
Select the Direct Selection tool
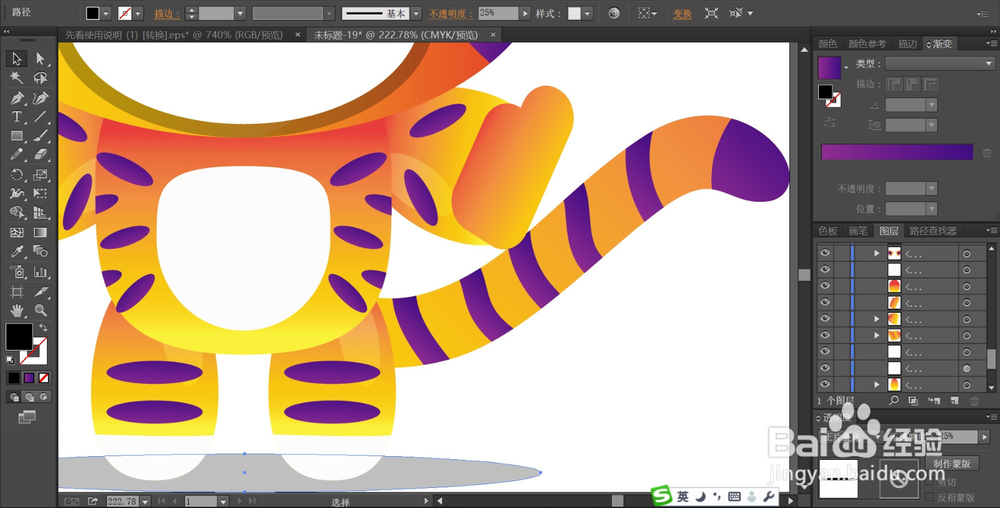40,59
